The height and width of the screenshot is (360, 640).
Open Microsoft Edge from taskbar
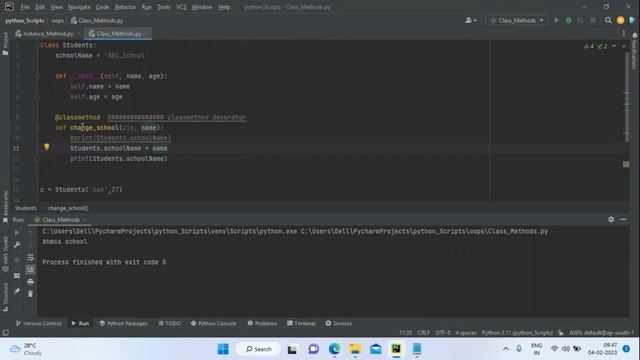tap(334, 349)
